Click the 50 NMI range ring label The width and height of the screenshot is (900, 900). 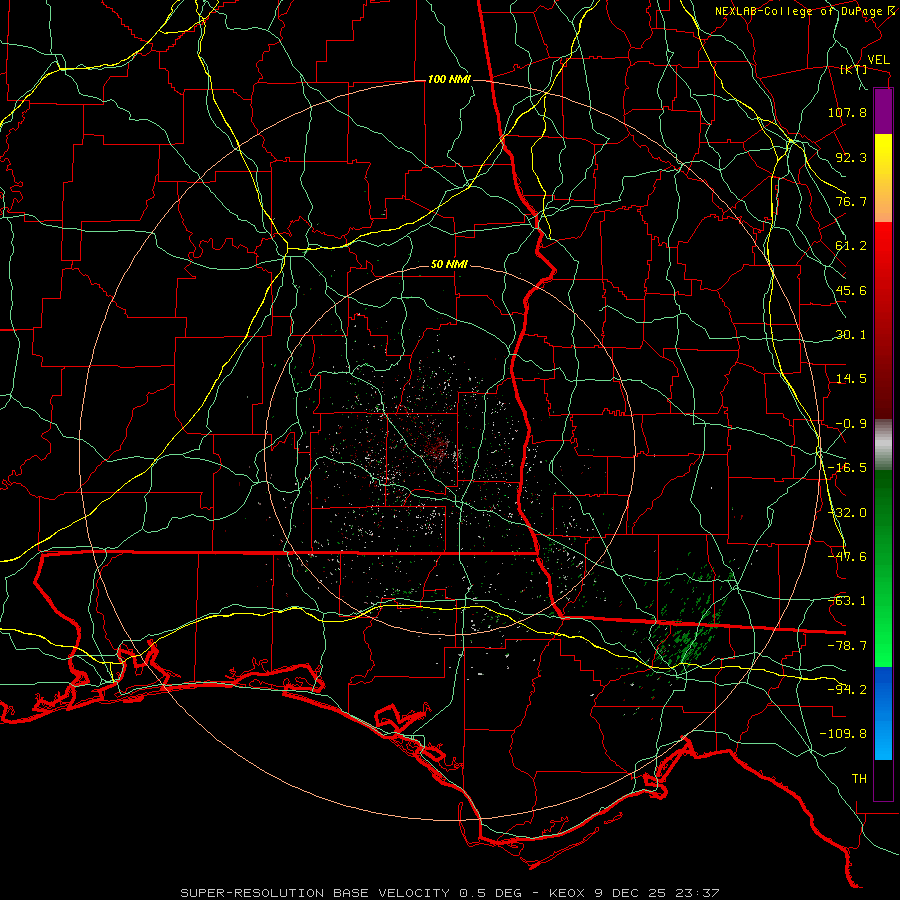[x=449, y=265]
